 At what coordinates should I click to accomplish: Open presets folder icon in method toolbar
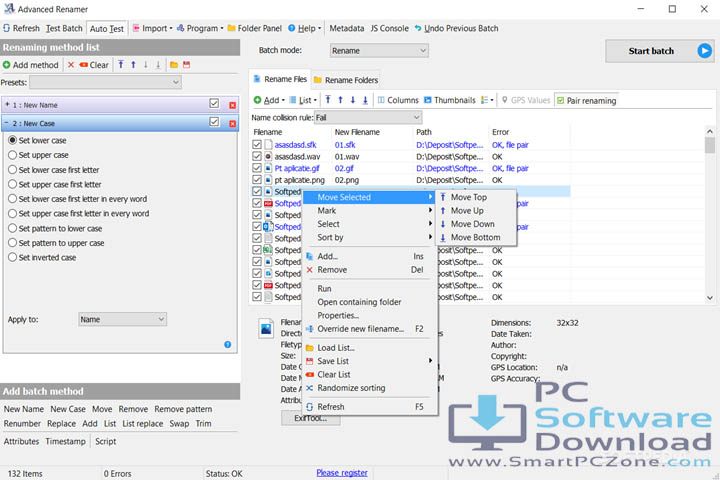pyautogui.click(x=174, y=65)
